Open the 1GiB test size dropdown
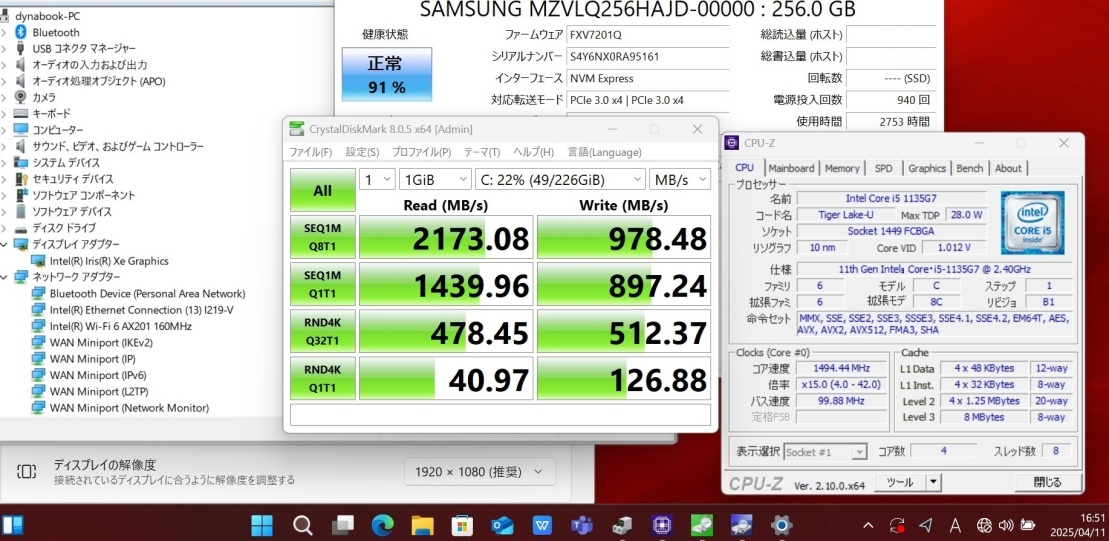Screen dimensions: 1109x541 pos(434,180)
